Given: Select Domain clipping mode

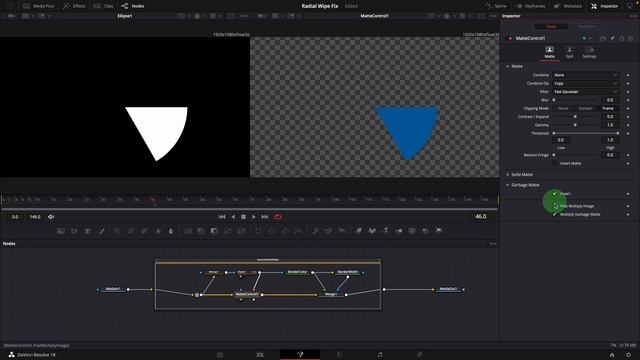Looking at the screenshot, I should (585, 108).
